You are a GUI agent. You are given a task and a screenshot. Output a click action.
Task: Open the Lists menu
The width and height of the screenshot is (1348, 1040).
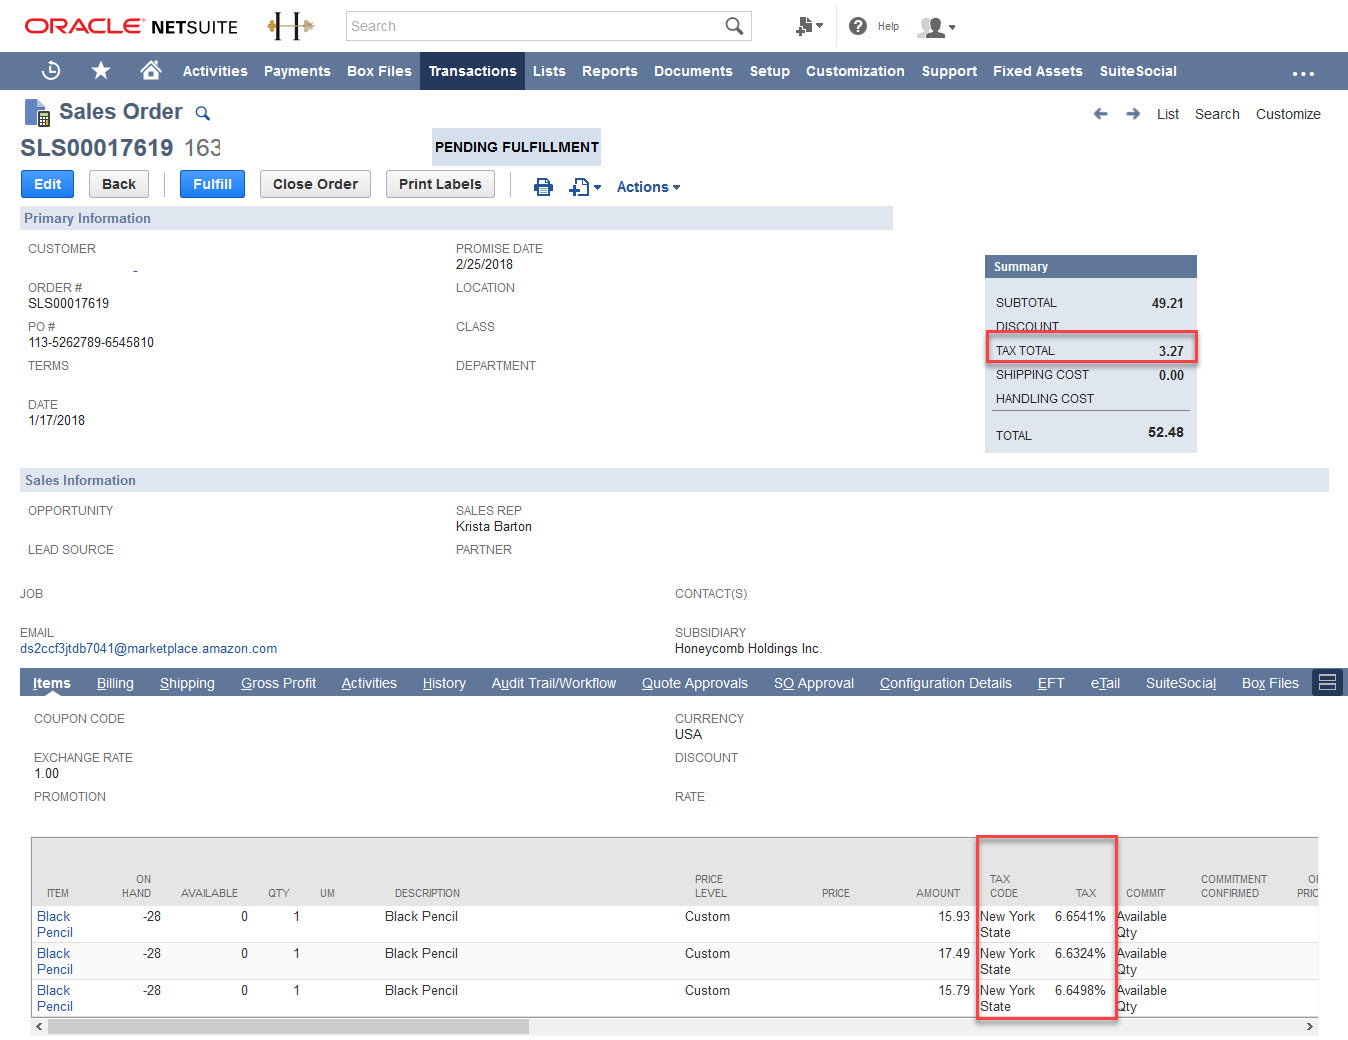coord(549,71)
